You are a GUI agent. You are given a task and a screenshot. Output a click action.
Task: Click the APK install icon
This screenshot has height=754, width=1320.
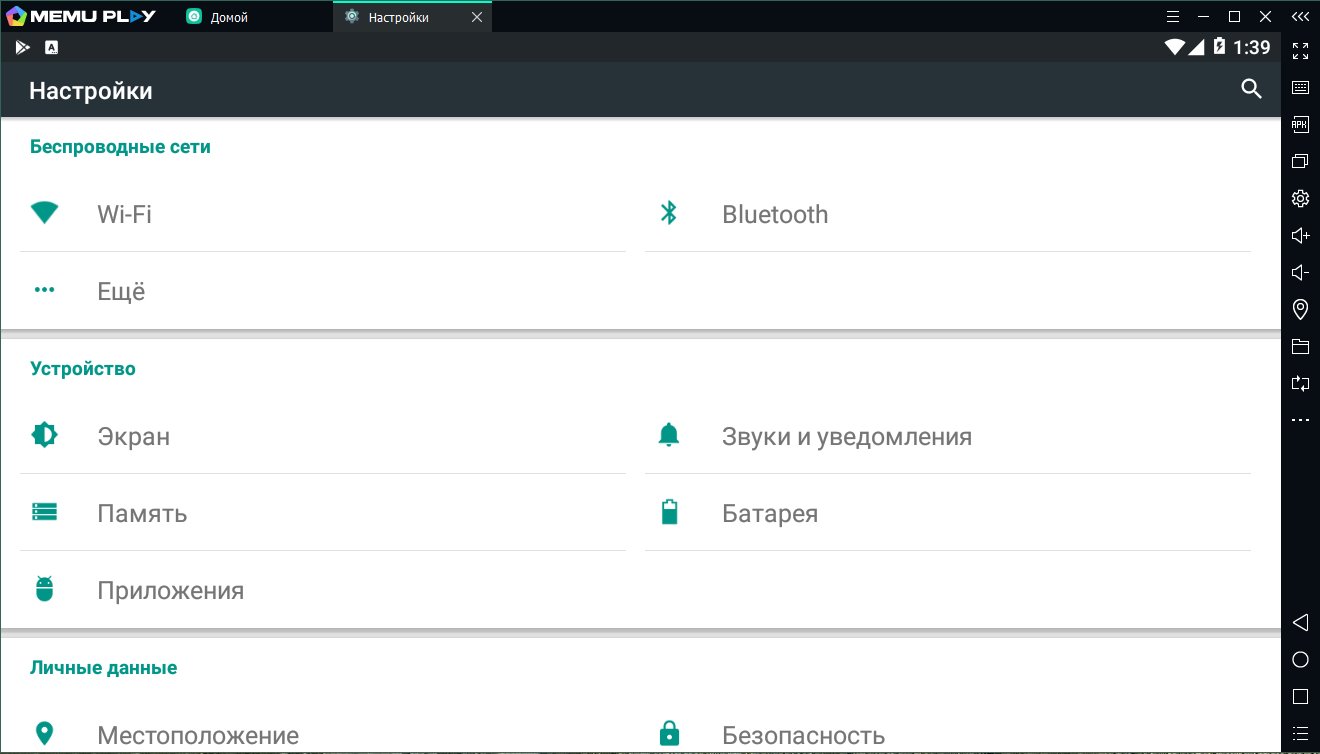pyautogui.click(x=1300, y=125)
